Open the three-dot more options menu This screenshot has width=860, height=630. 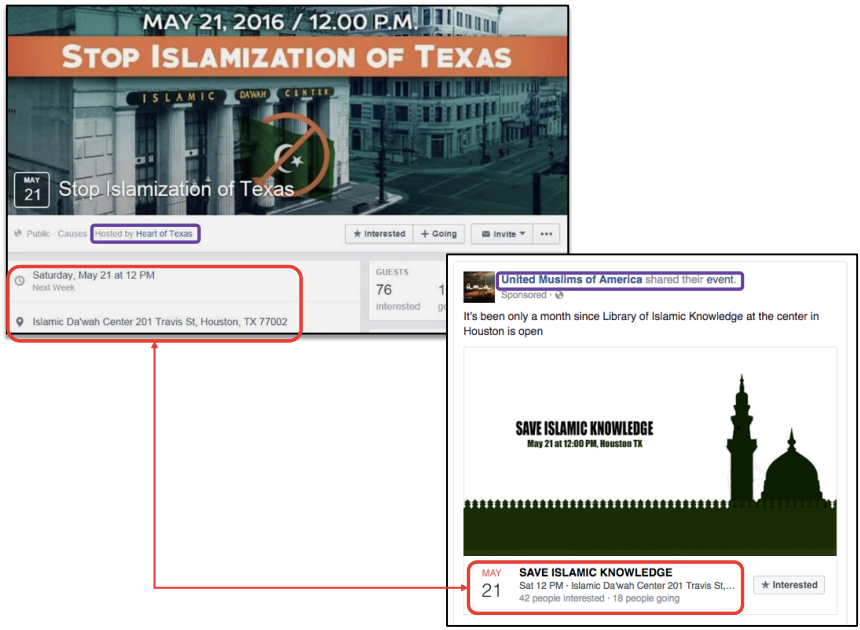tap(546, 234)
